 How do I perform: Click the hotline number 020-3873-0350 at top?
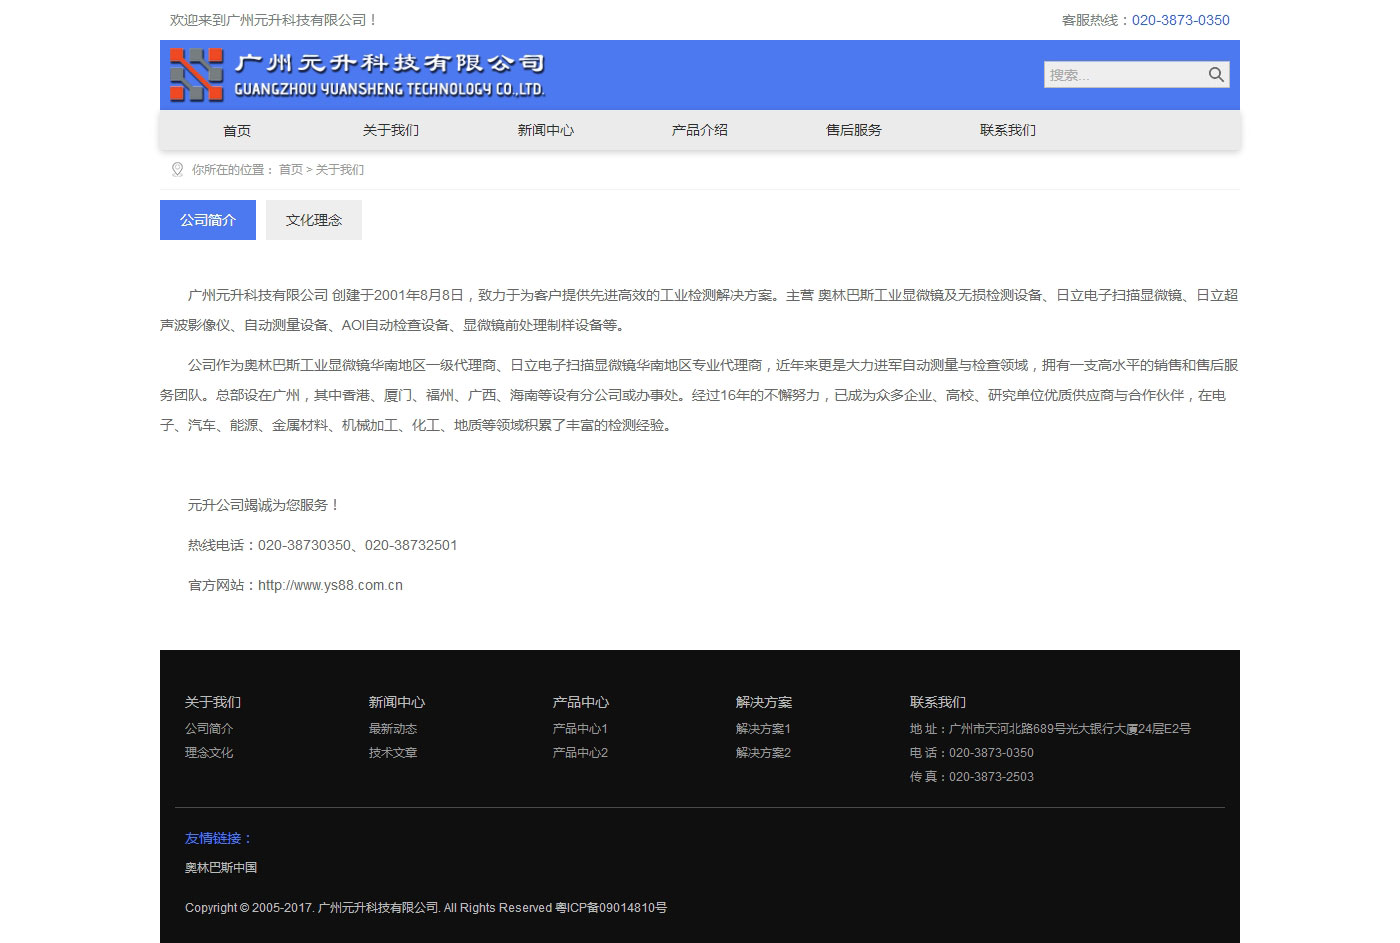pos(1180,20)
